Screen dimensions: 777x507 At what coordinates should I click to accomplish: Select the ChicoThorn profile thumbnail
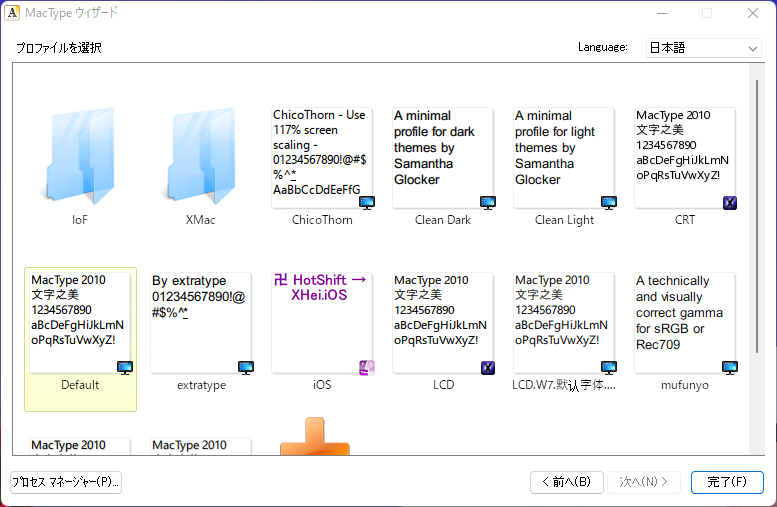click(322, 158)
